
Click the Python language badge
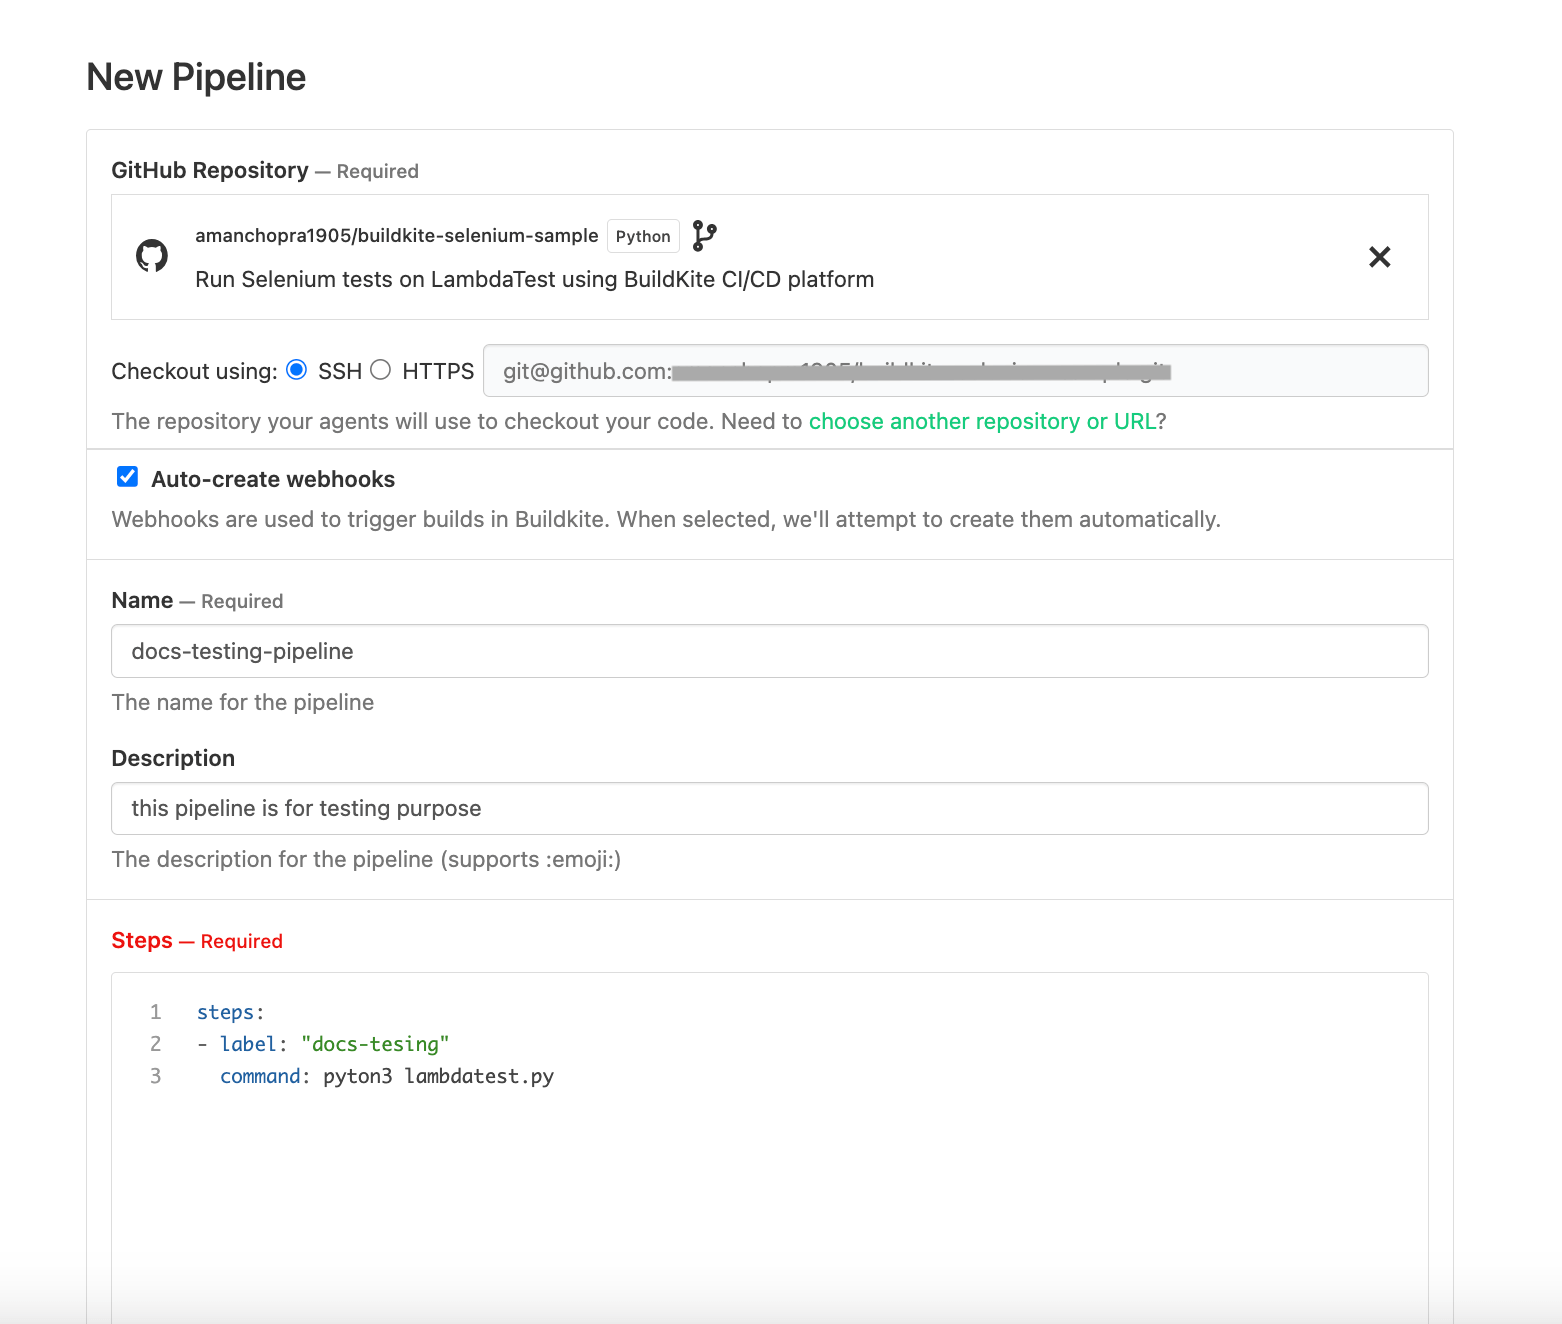[643, 236]
